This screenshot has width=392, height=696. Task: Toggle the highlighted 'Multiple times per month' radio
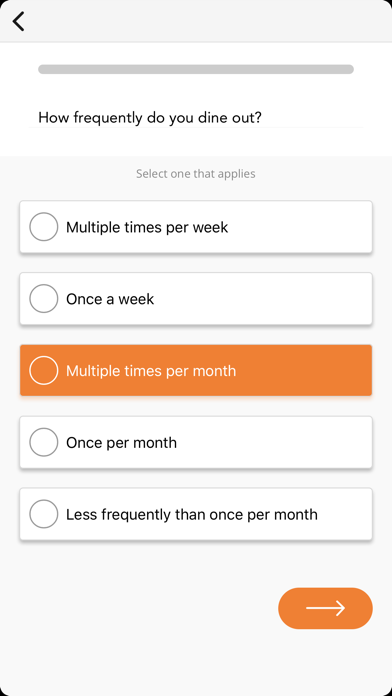pos(44,370)
